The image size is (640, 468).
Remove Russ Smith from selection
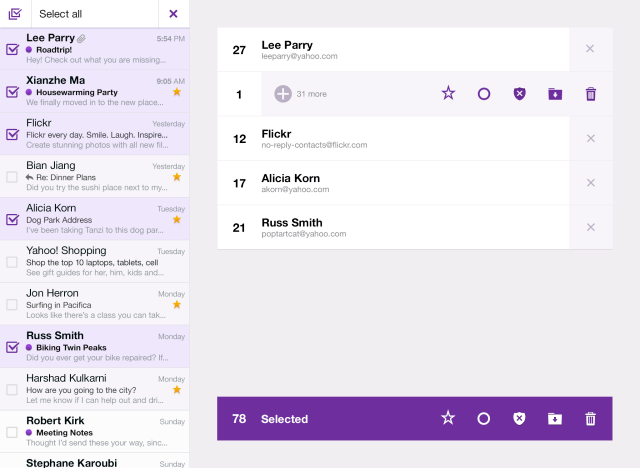click(591, 227)
